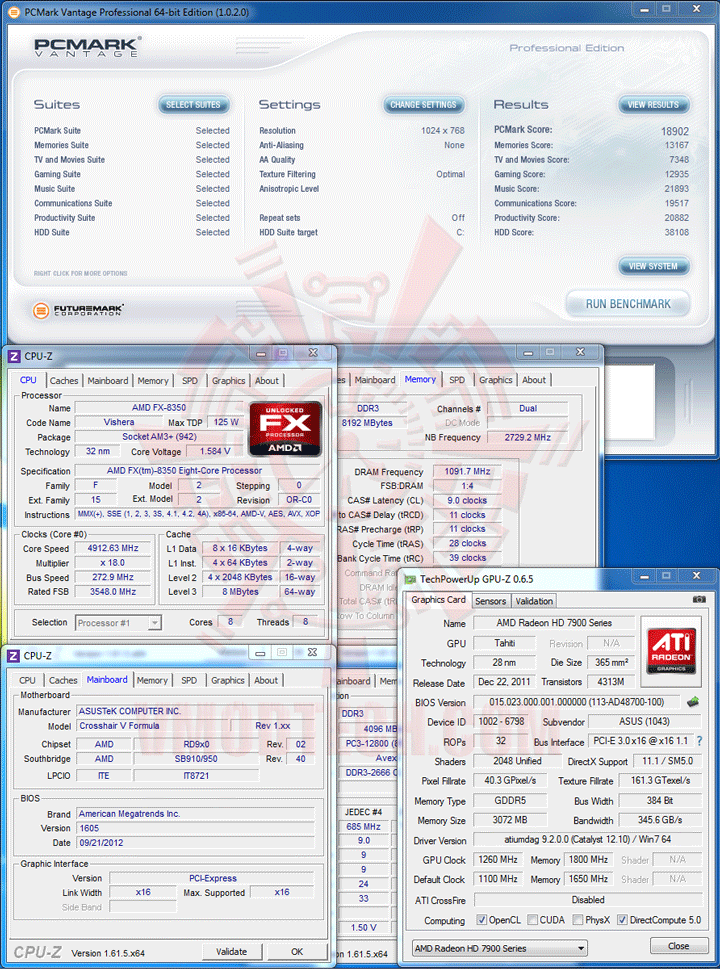Click the PCMark Vantage title bar icon
The width and height of the screenshot is (720, 969).
[x=14, y=12]
